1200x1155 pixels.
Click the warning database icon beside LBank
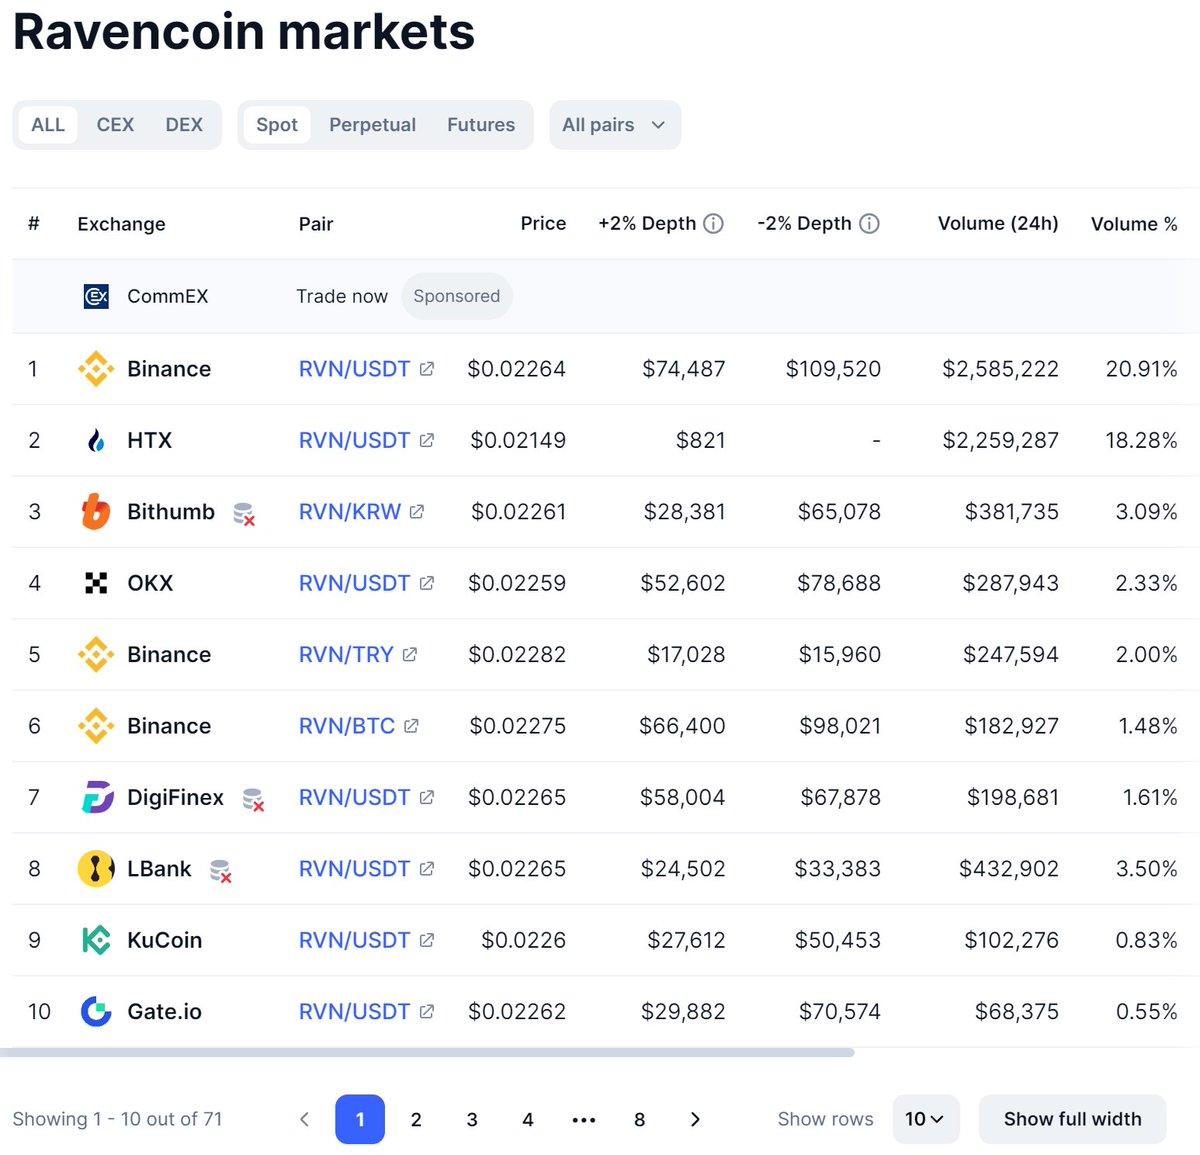click(221, 871)
